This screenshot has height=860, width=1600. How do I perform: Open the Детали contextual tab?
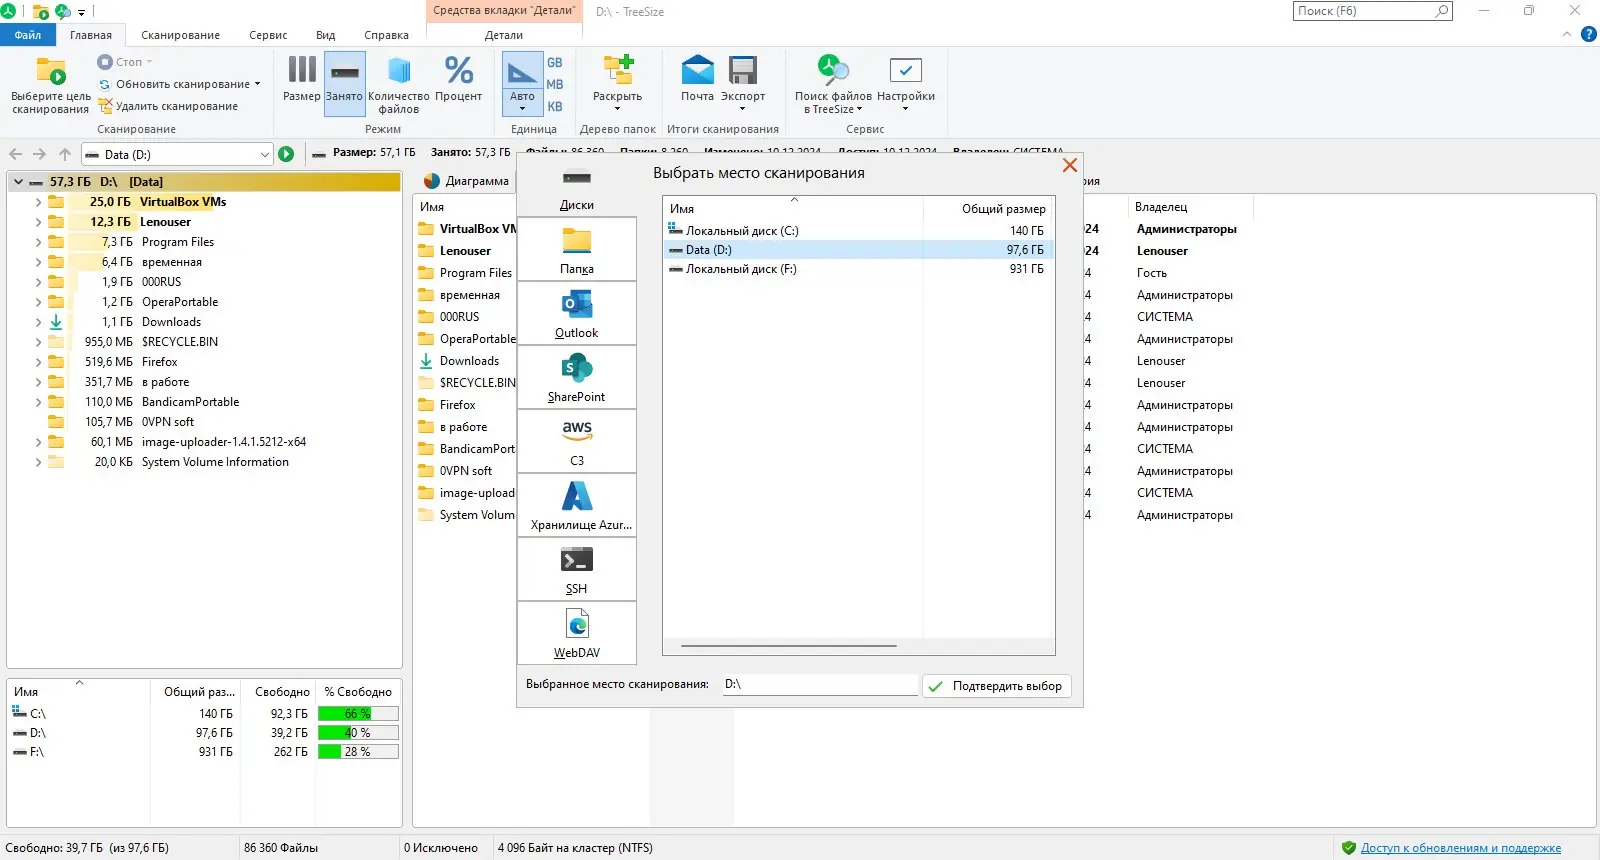504,35
